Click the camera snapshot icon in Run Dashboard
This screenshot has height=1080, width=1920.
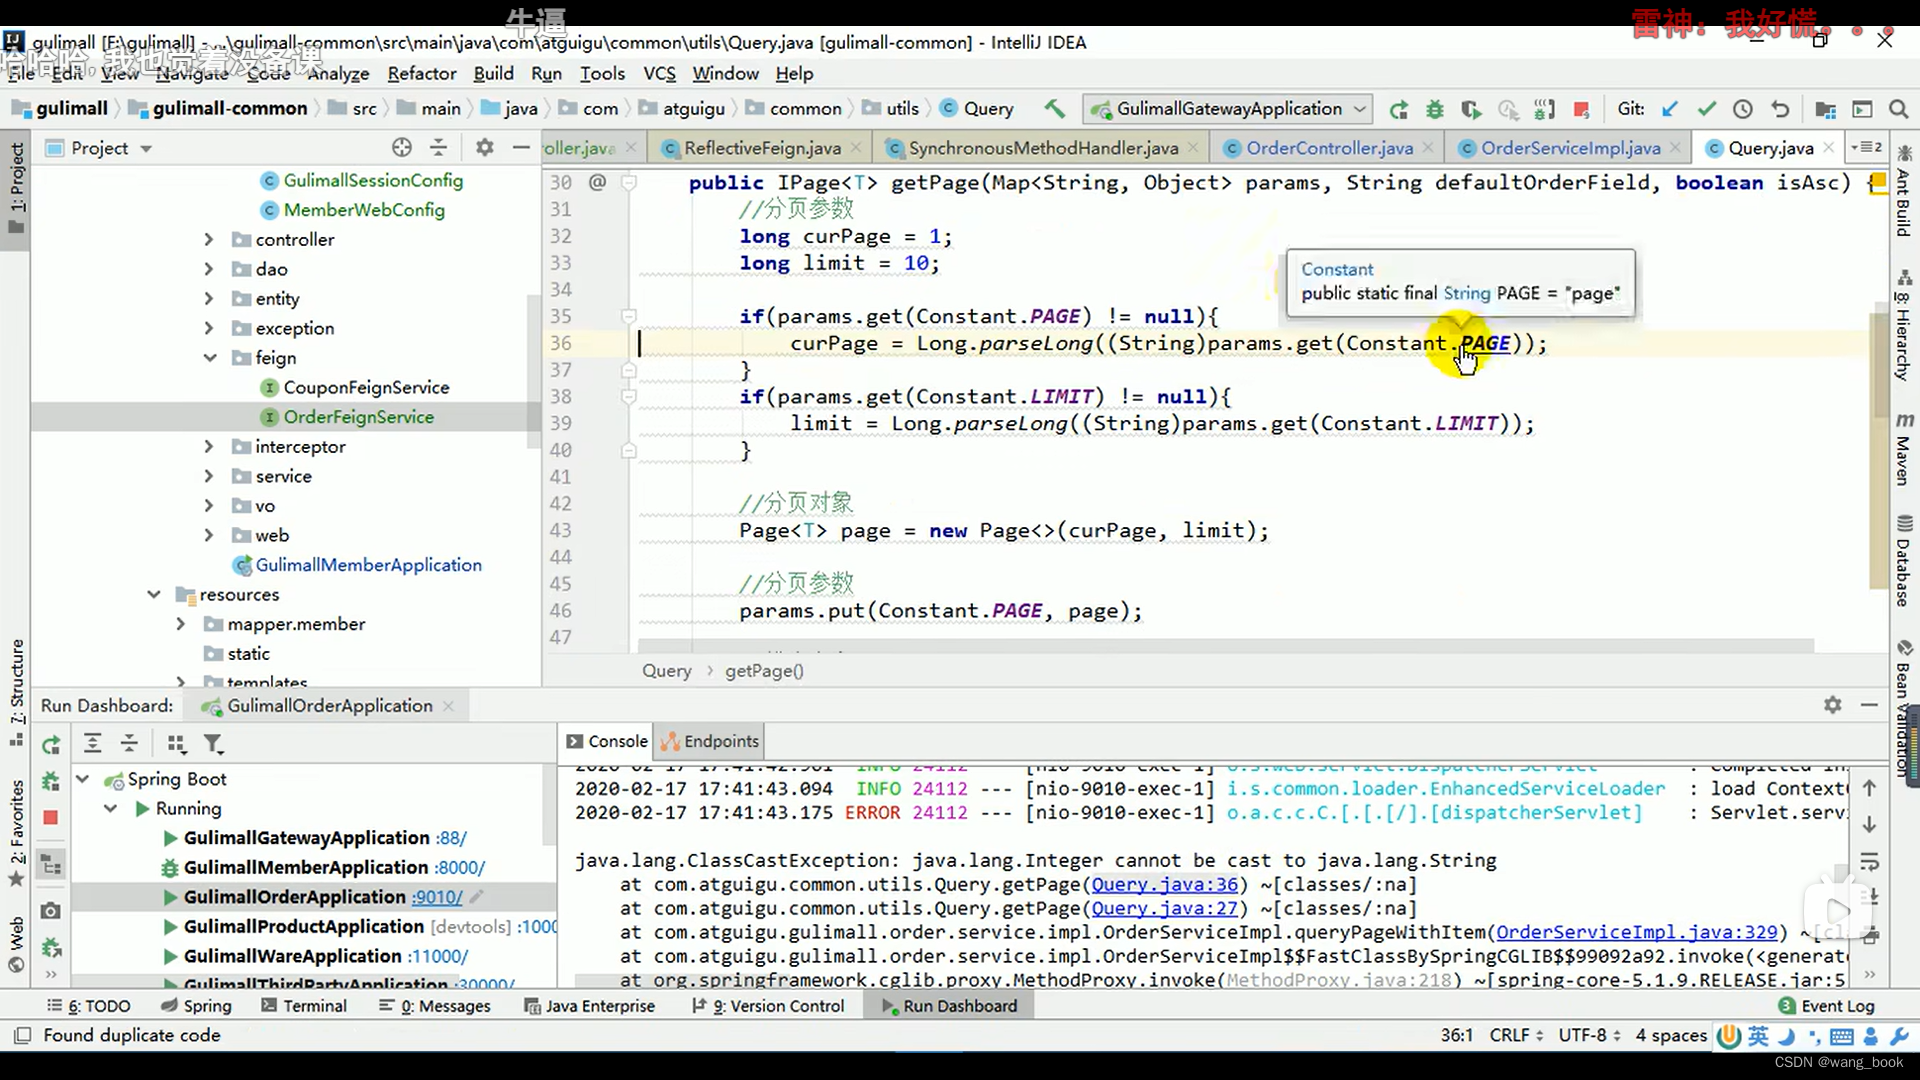pyautogui.click(x=51, y=911)
